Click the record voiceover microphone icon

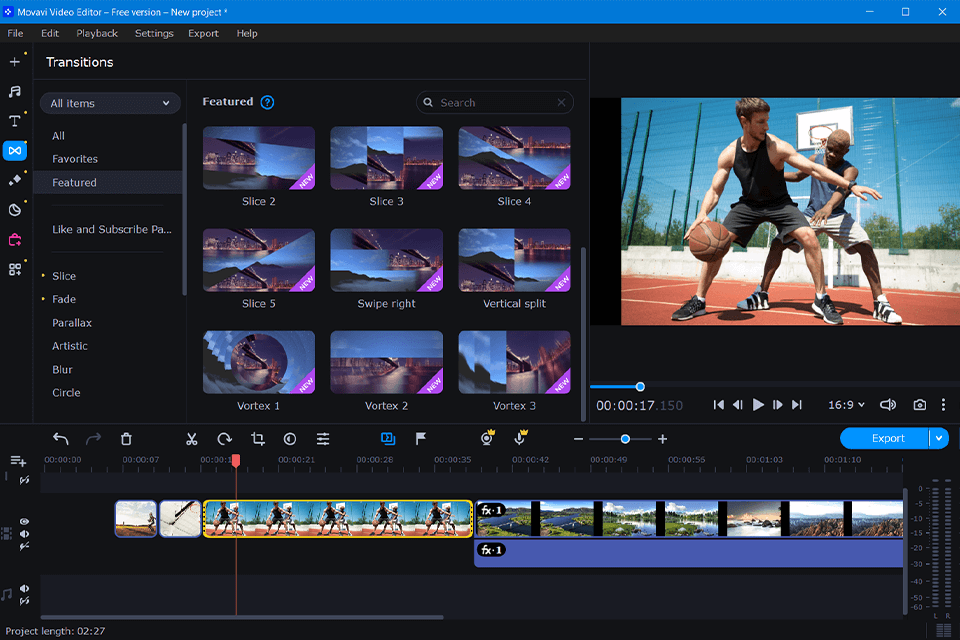[520, 438]
